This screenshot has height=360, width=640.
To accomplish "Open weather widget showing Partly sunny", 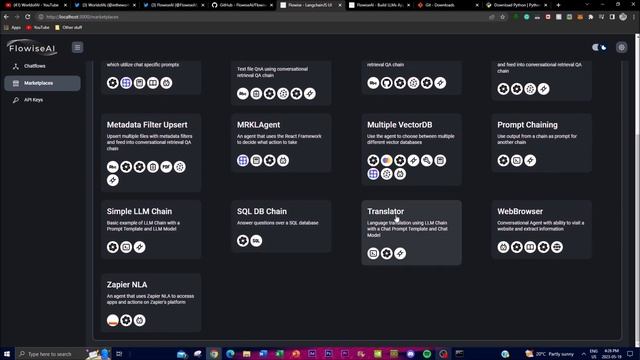I will [549, 354].
